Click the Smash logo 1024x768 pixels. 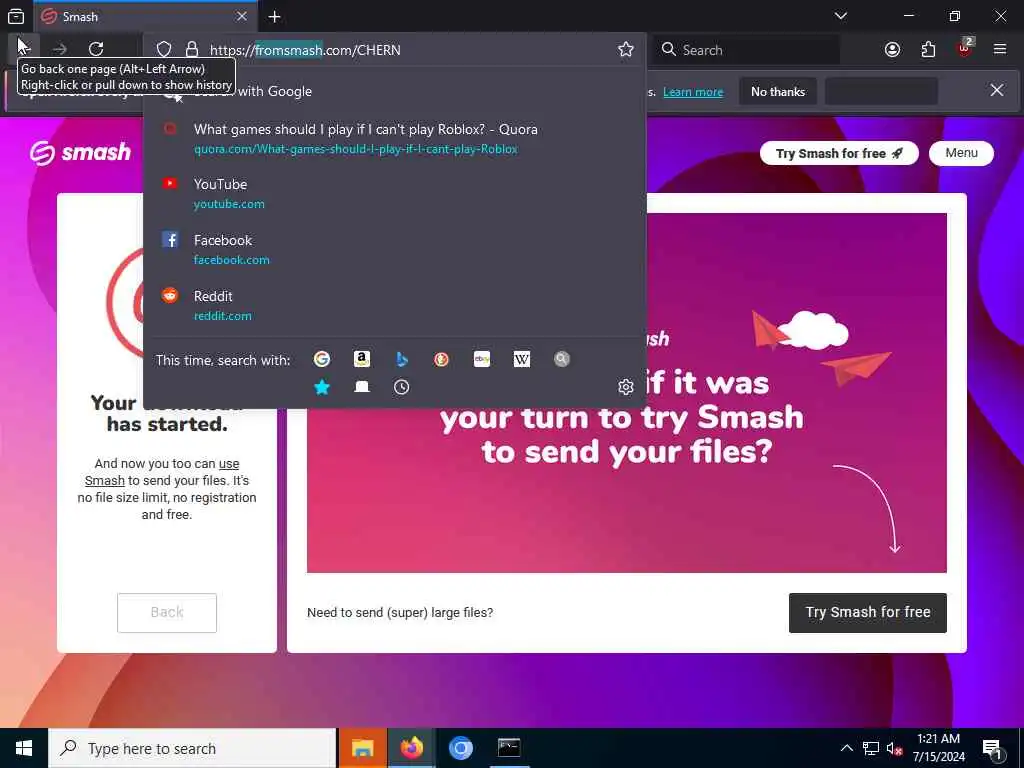80,153
